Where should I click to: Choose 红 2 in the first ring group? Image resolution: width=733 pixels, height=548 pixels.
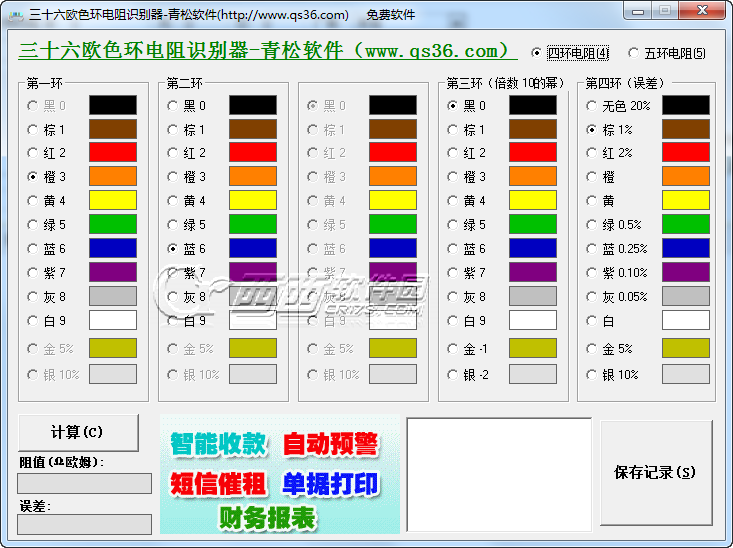tap(33, 153)
